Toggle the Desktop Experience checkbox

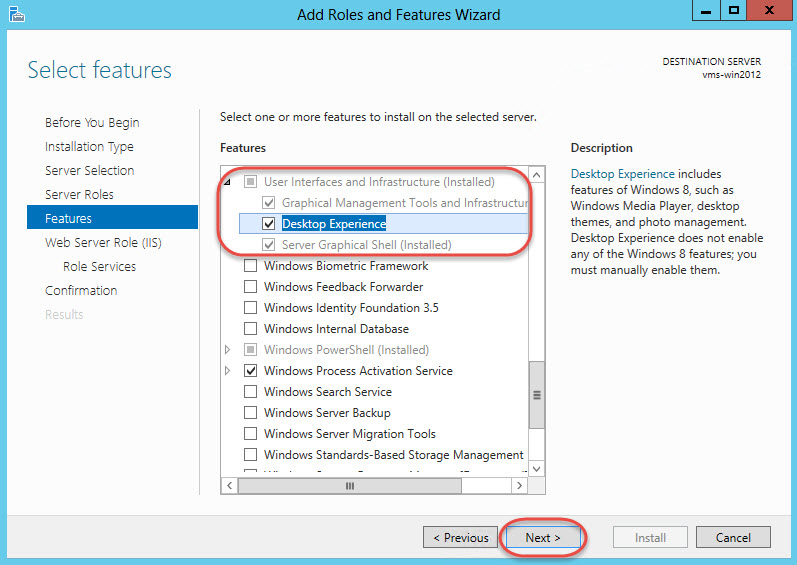(x=269, y=224)
